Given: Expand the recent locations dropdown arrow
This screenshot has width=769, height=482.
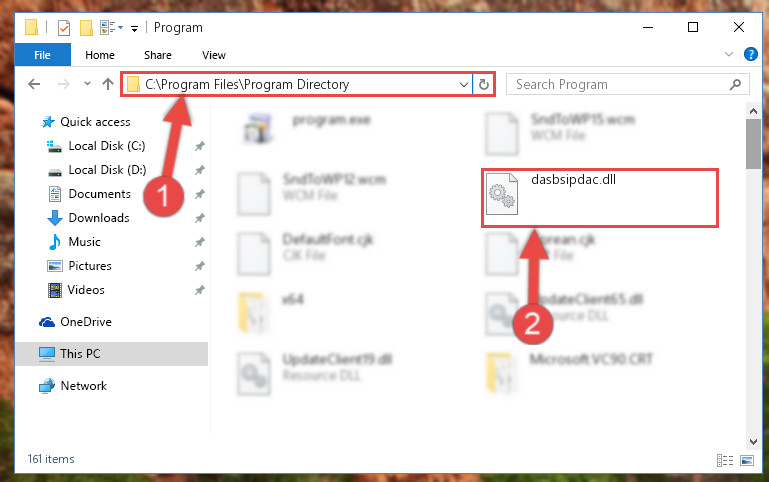Looking at the screenshot, I should 87,84.
